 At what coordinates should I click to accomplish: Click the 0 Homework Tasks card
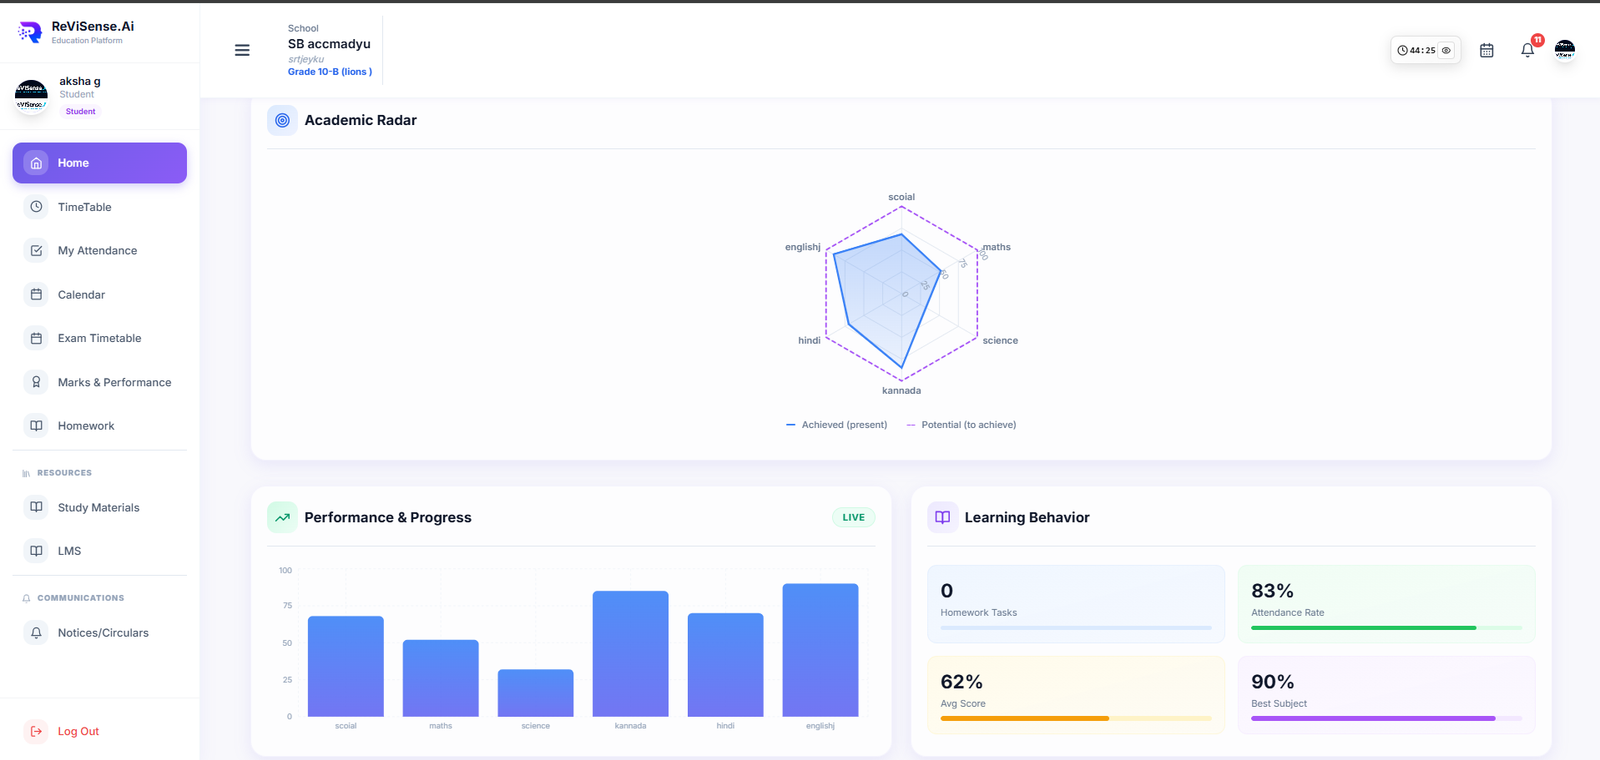[1076, 604]
